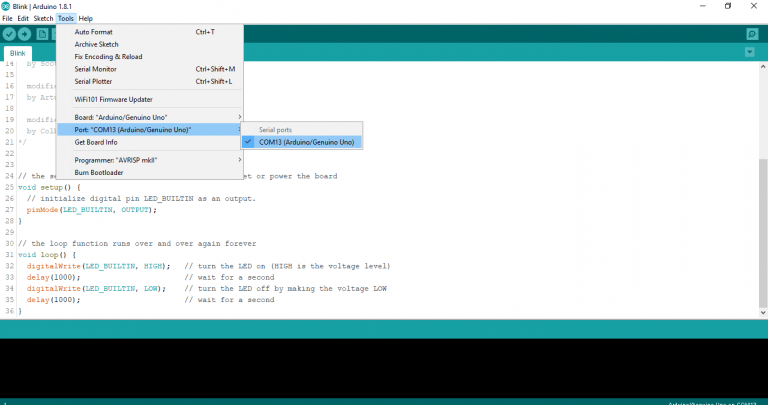
Task: Open the Sketch menu
Action: coord(43,18)
